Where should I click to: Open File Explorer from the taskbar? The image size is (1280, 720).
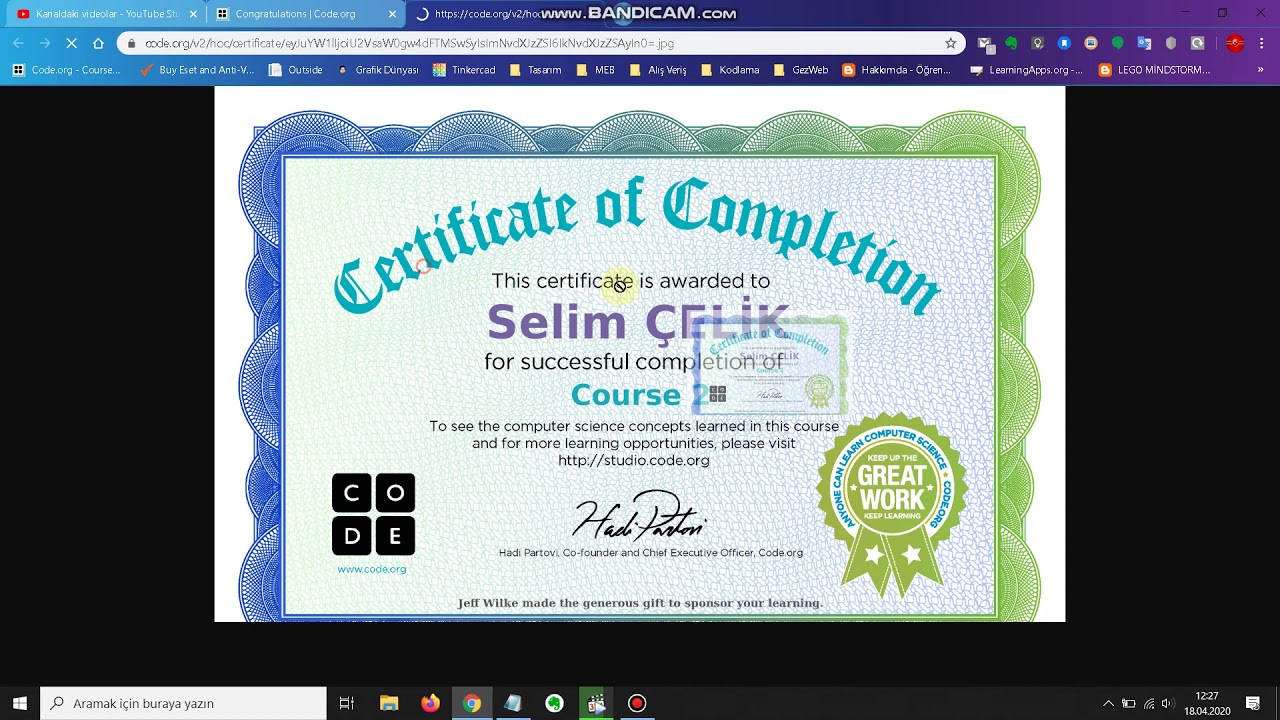[x=389, y=703]
